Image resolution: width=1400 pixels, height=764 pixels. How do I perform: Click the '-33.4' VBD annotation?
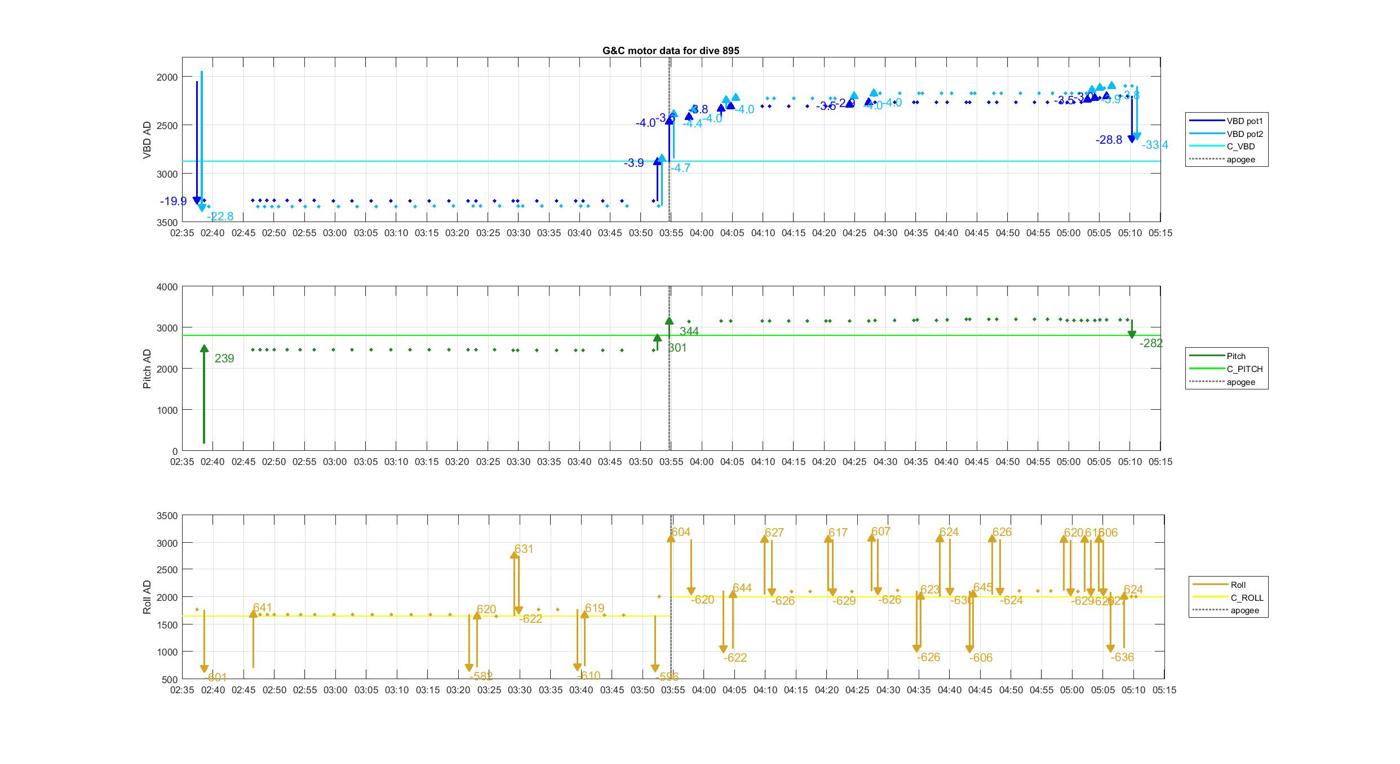pos(1155,145)
